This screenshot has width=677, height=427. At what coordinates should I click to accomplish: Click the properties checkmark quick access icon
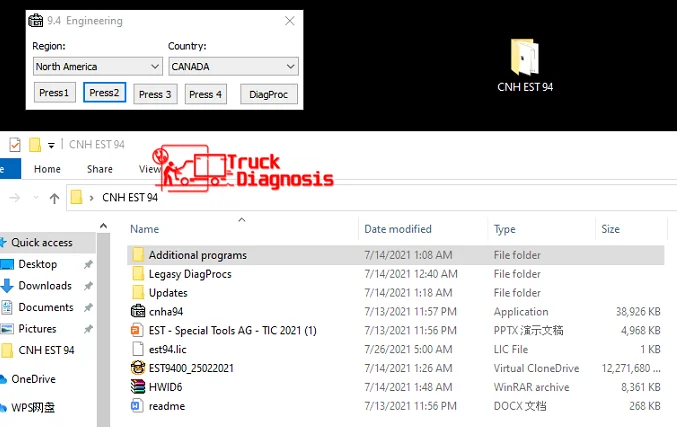point(15,144)
